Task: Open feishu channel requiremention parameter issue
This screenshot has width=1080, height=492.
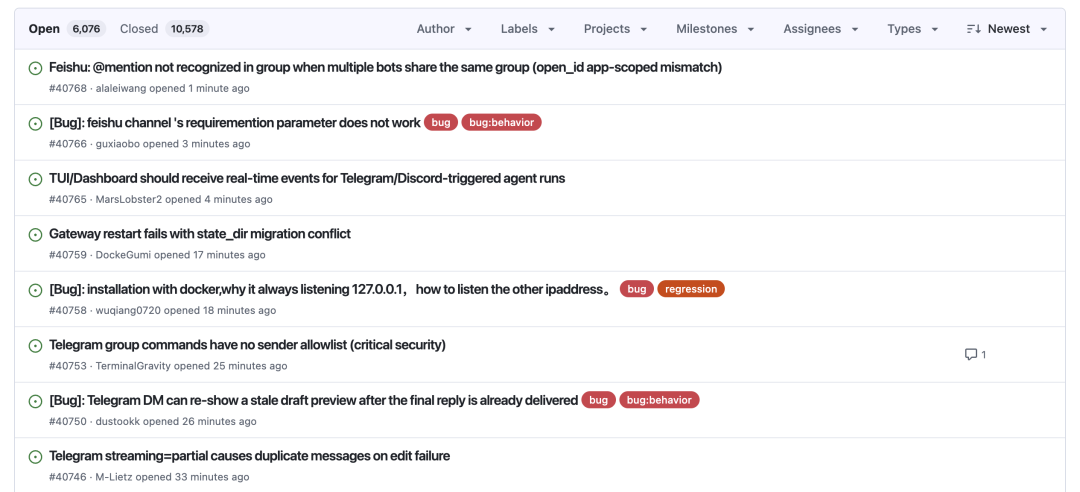Action: [234, 123]
